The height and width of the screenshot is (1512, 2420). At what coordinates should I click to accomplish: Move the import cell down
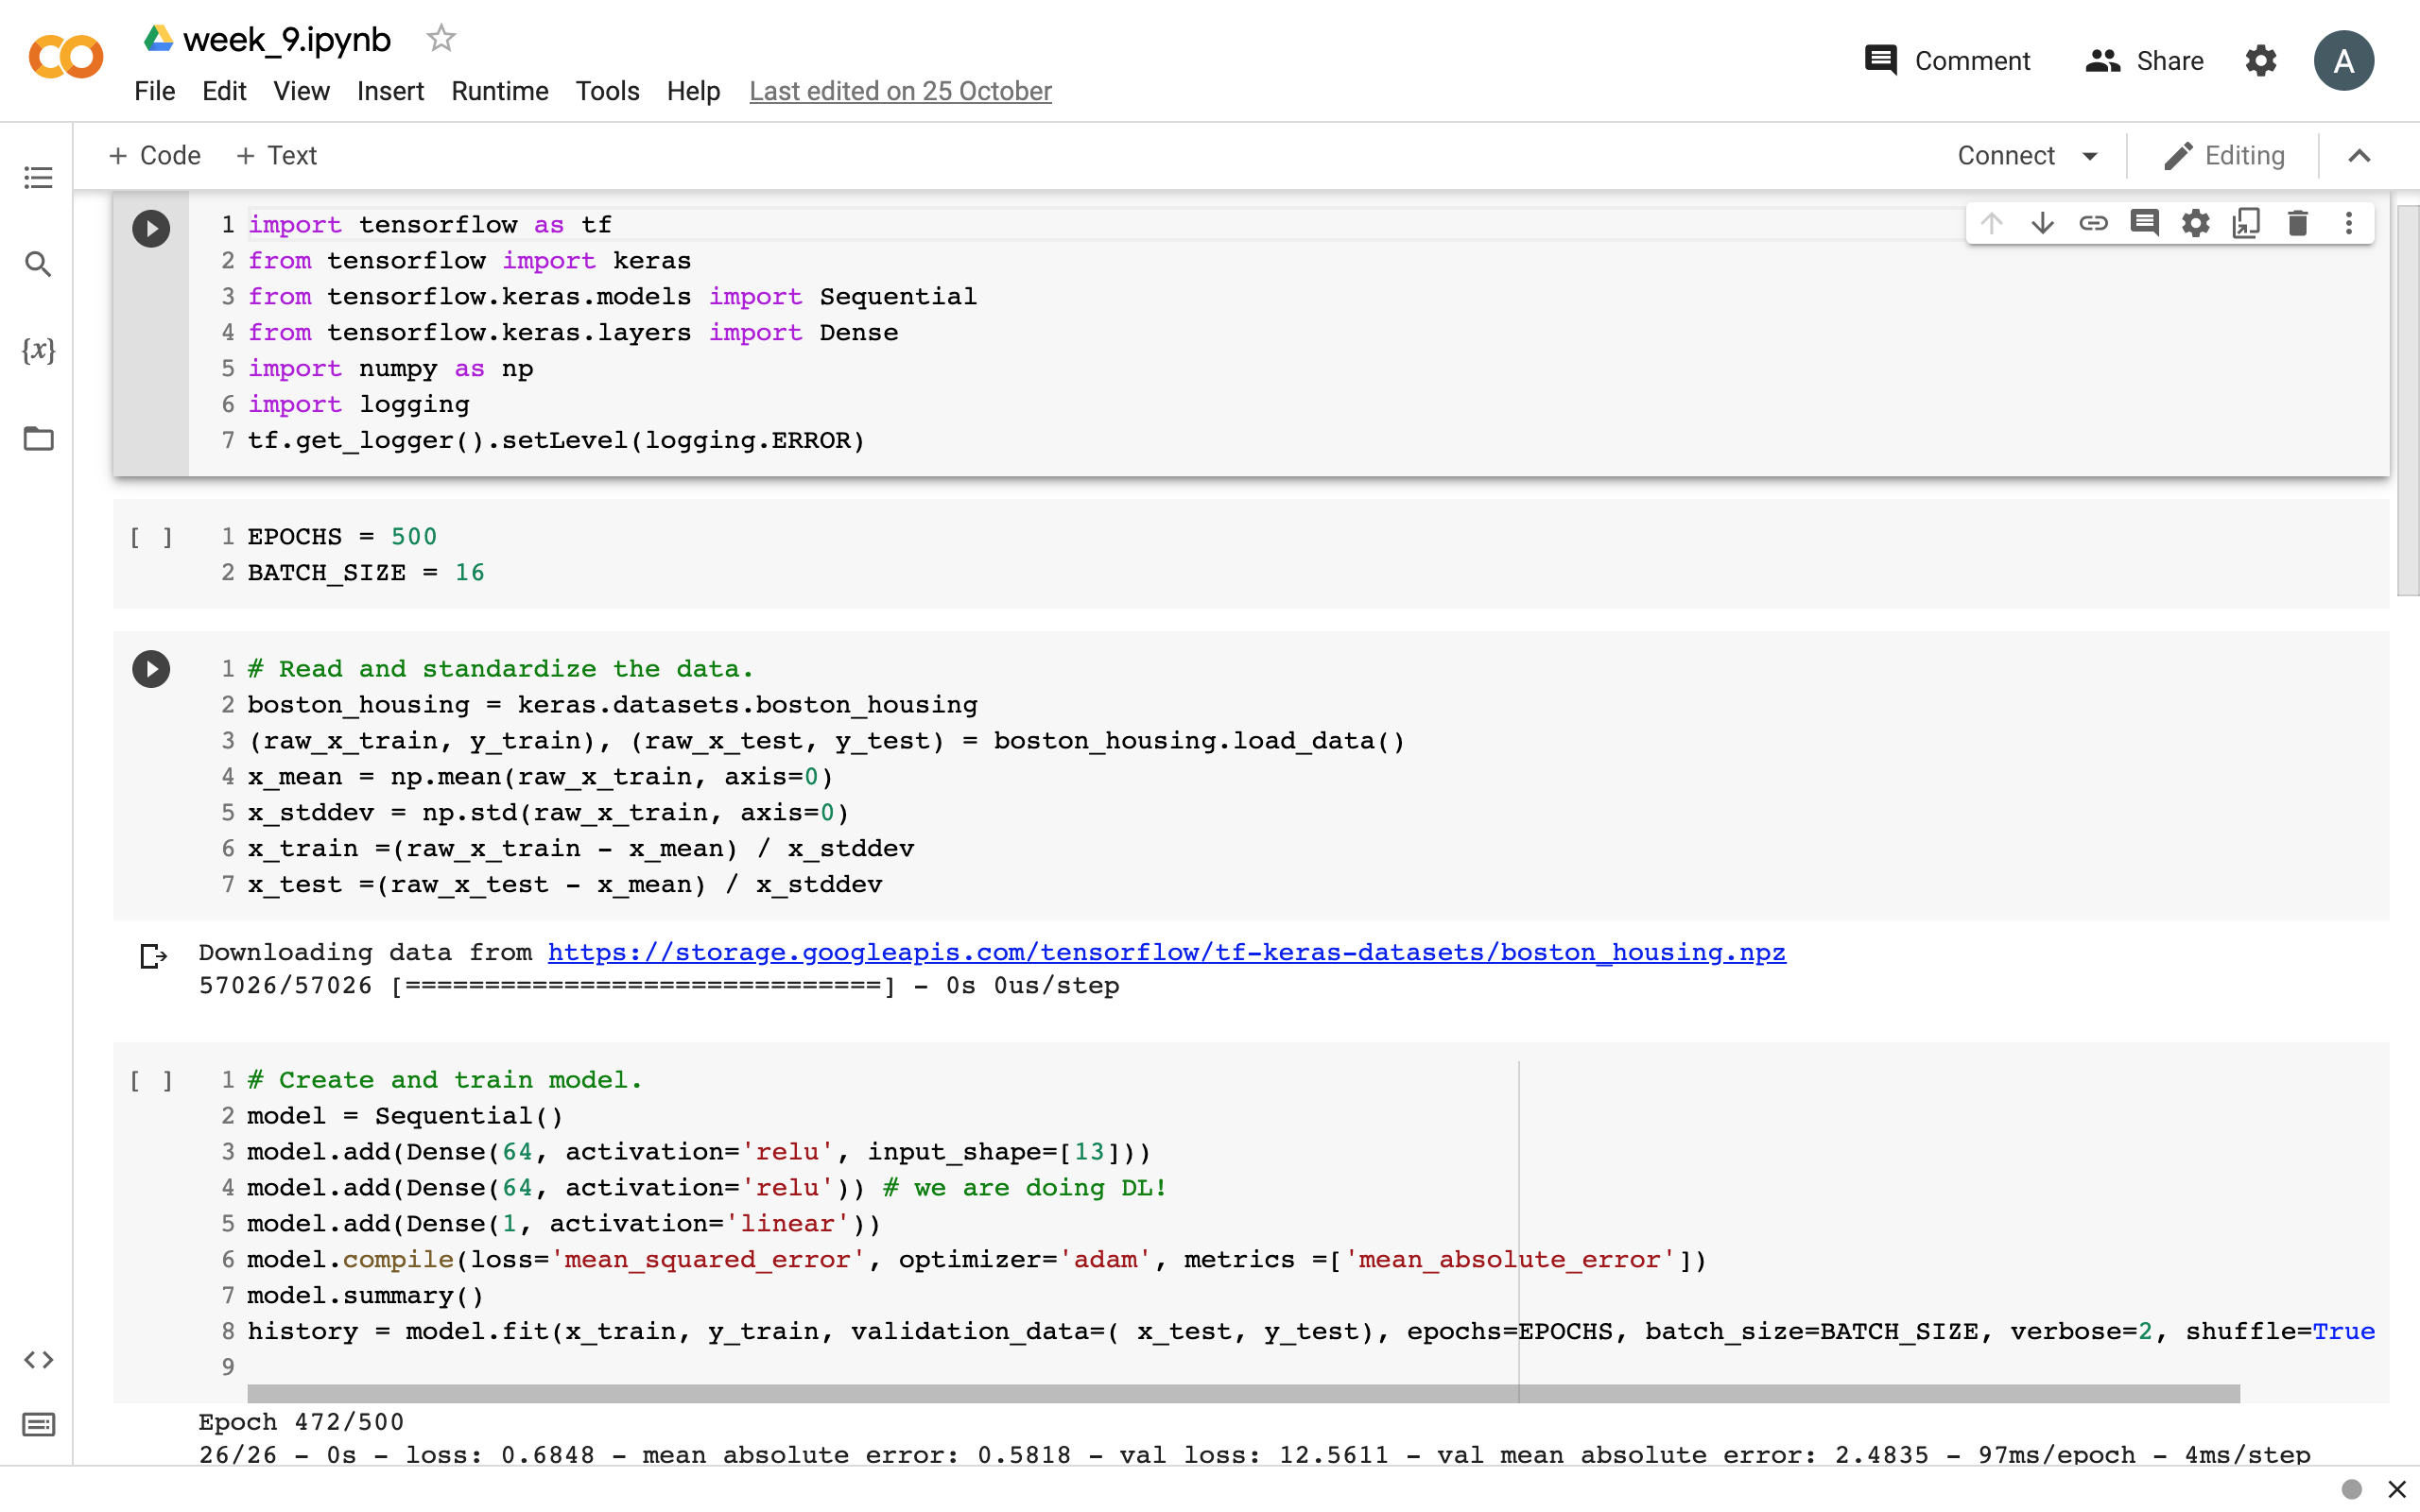(x=2043, y=223)
